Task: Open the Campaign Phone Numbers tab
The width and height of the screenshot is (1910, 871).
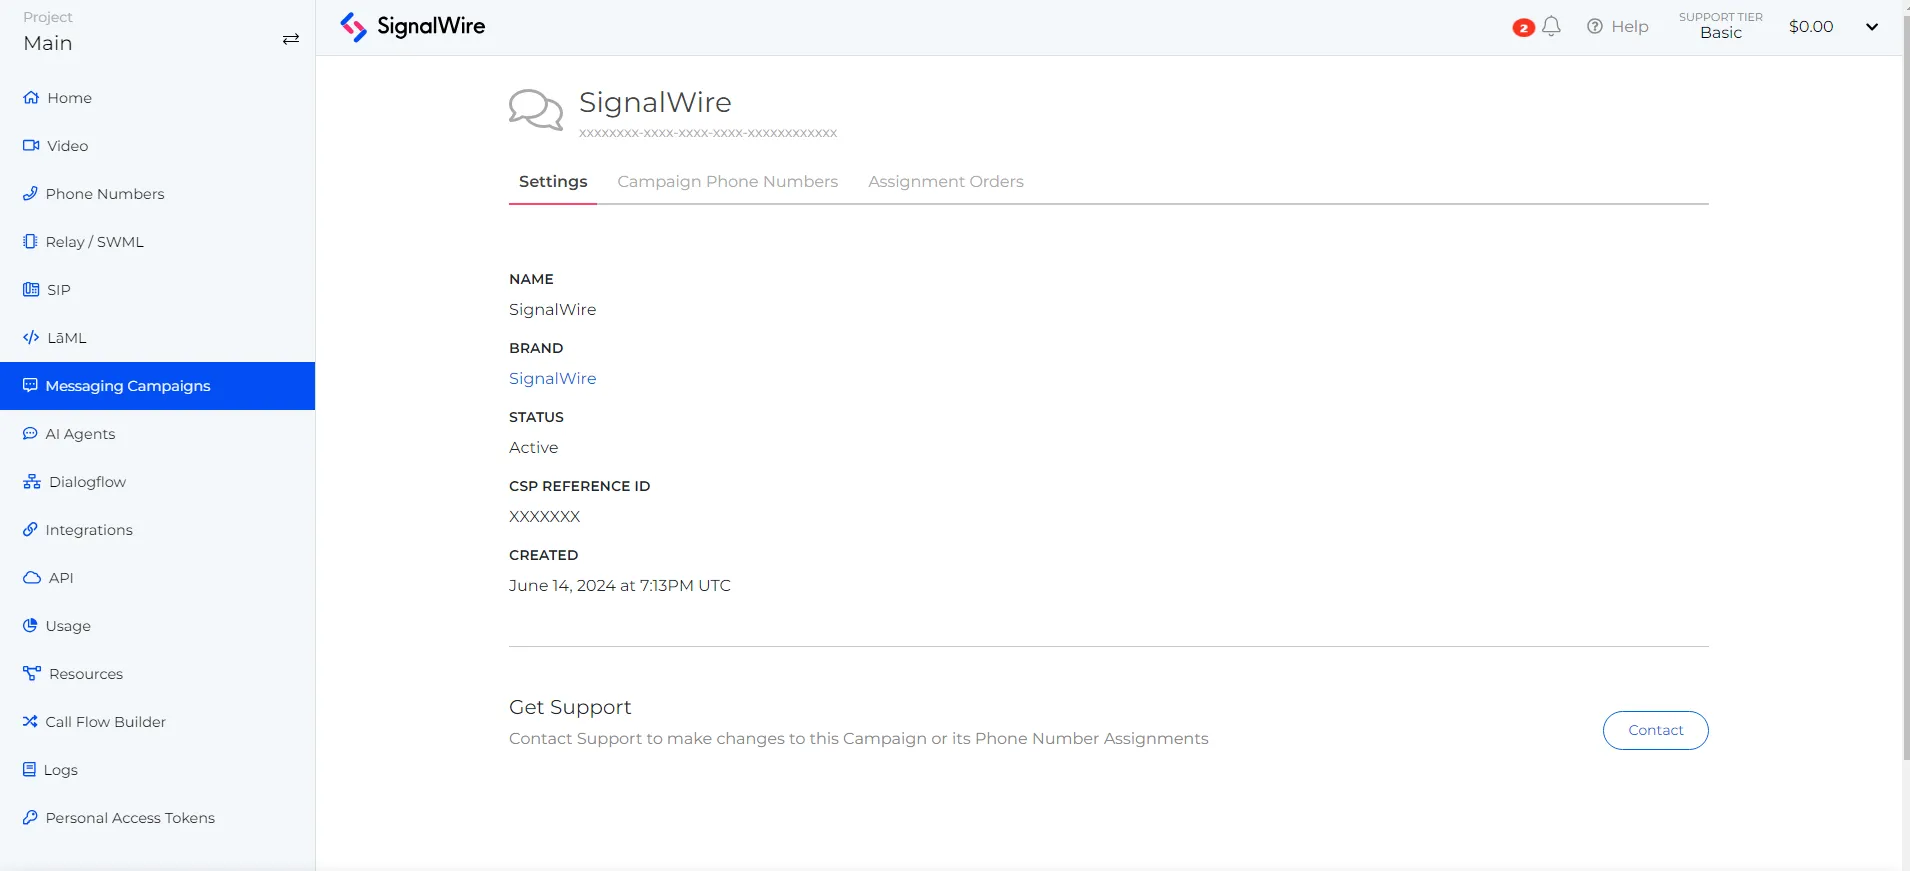Action: [727, 182]
